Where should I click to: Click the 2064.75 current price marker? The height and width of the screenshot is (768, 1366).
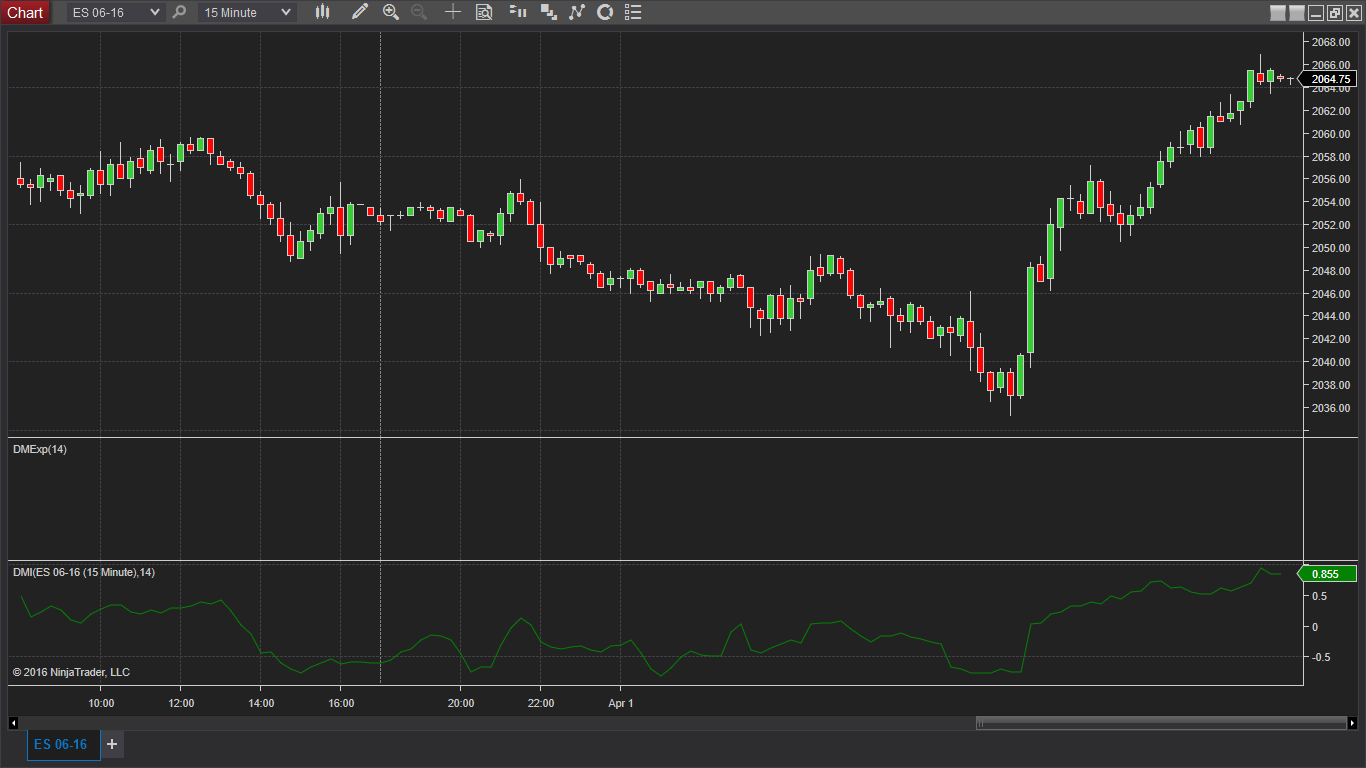point(1329,79)
